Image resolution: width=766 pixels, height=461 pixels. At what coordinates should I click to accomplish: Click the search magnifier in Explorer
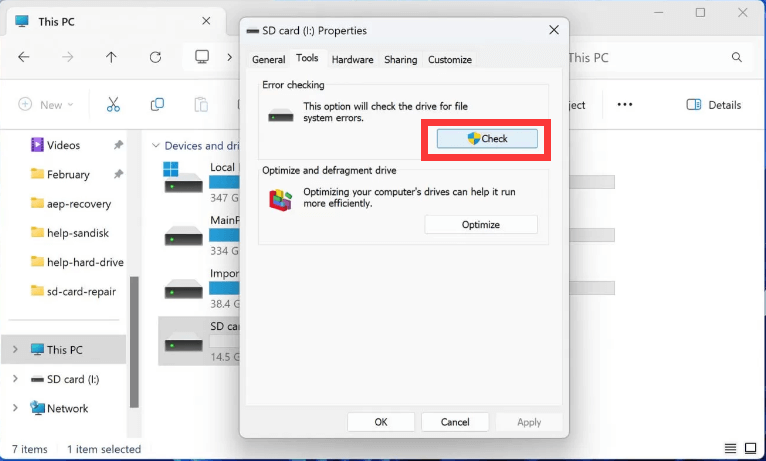(x=737, y=57)
